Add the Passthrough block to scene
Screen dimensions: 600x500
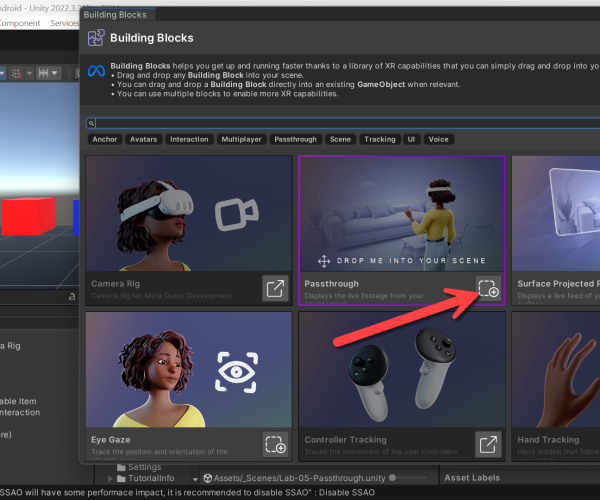[x=488, y=288]
